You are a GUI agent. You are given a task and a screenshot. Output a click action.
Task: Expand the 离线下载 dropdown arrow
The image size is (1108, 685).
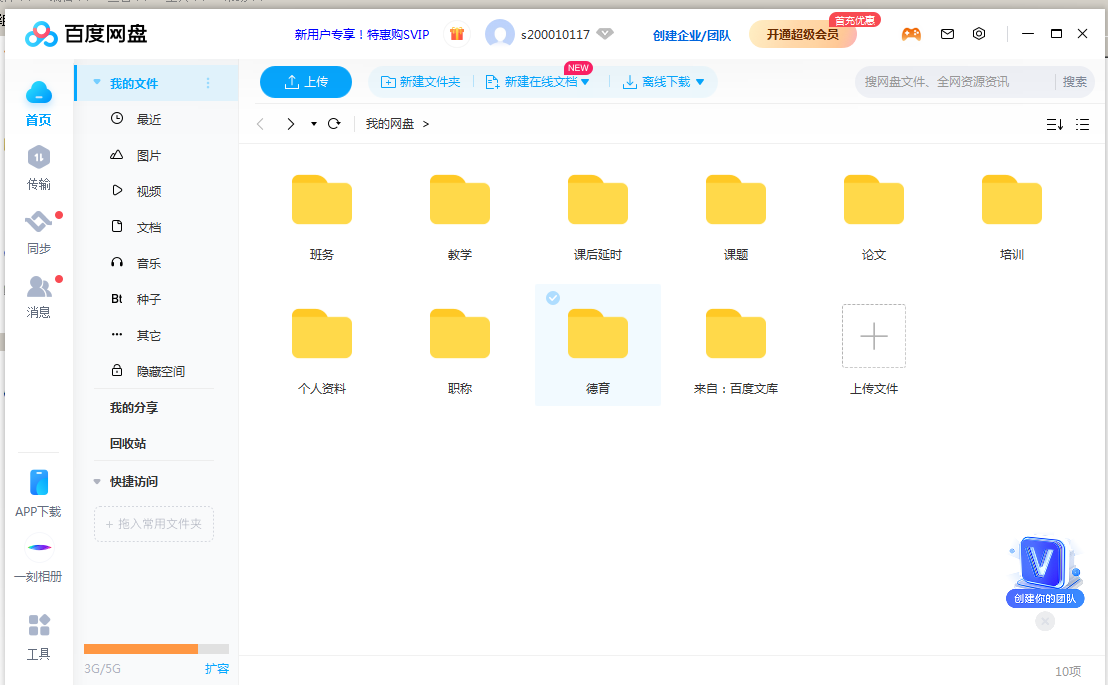coord(700,82)
